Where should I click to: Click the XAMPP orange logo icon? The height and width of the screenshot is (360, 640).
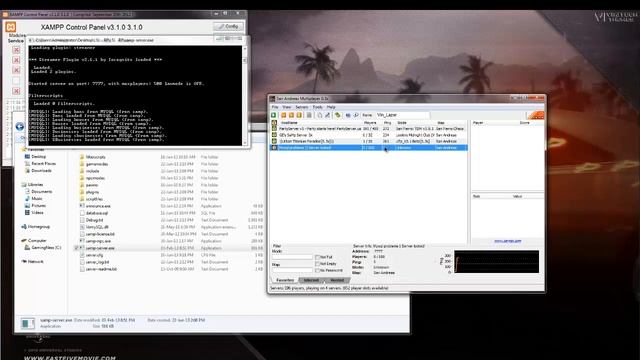click(11, 27)
